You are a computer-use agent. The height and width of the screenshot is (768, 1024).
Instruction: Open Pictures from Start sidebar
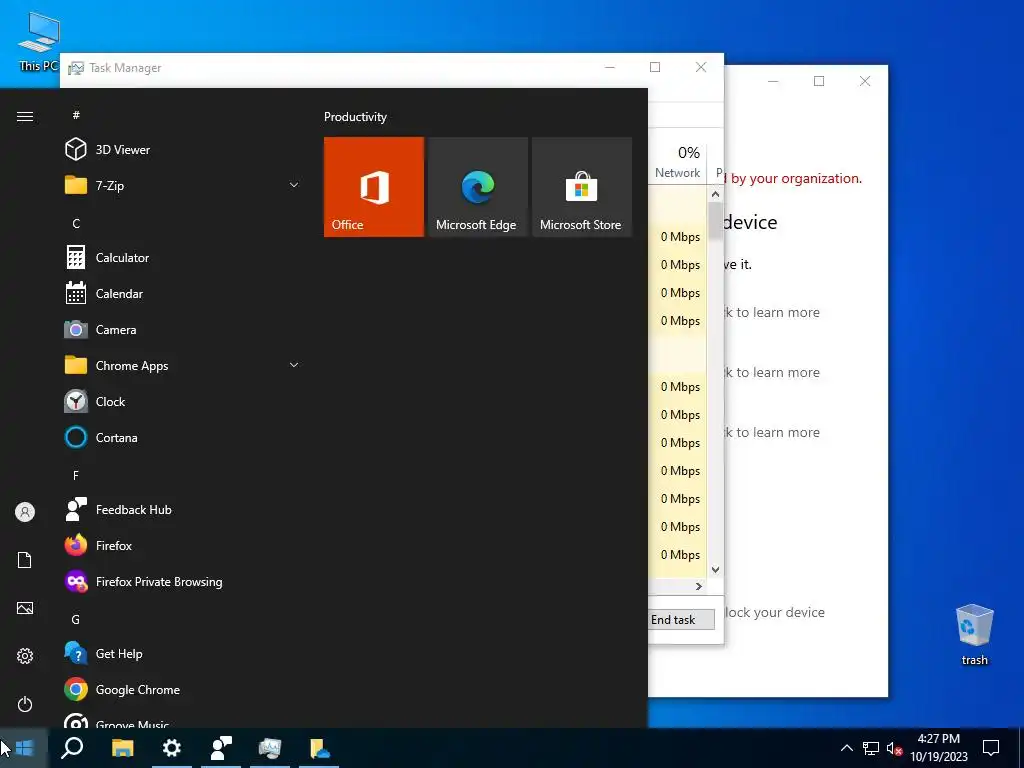pos(25,608)
